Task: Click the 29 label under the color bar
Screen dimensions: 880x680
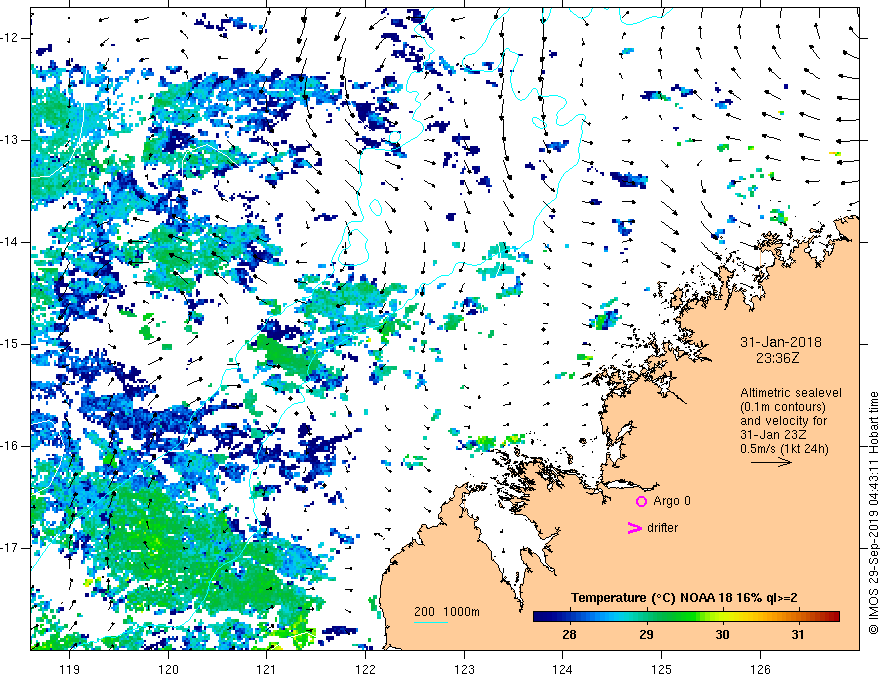Action: [646, 635]
